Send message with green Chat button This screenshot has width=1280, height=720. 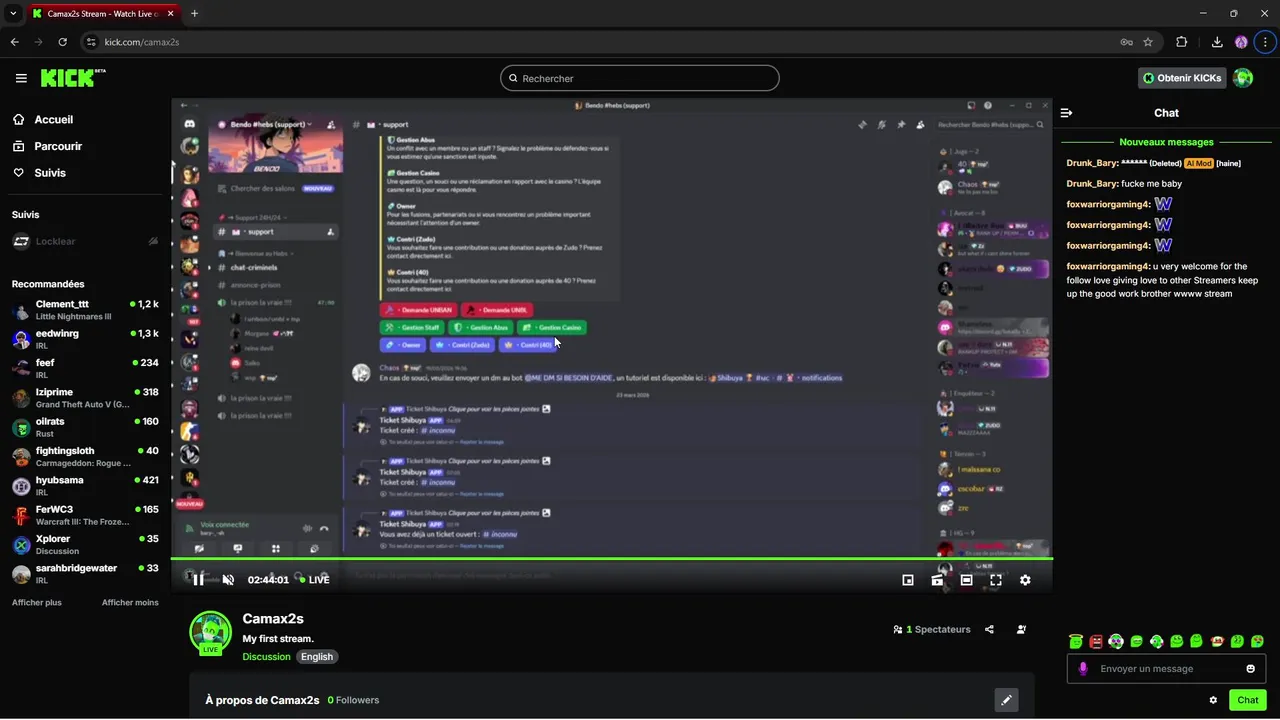(x=1248, y=700)
